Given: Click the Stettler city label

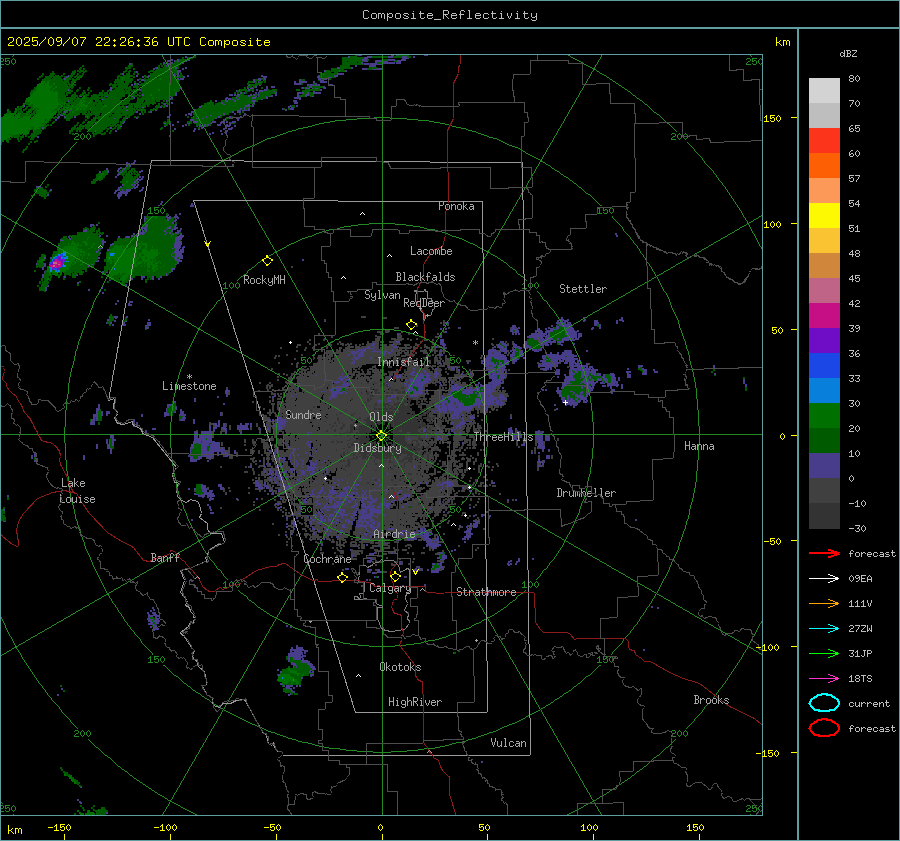Looking at the screenshot, I should (x=583, y=289).
